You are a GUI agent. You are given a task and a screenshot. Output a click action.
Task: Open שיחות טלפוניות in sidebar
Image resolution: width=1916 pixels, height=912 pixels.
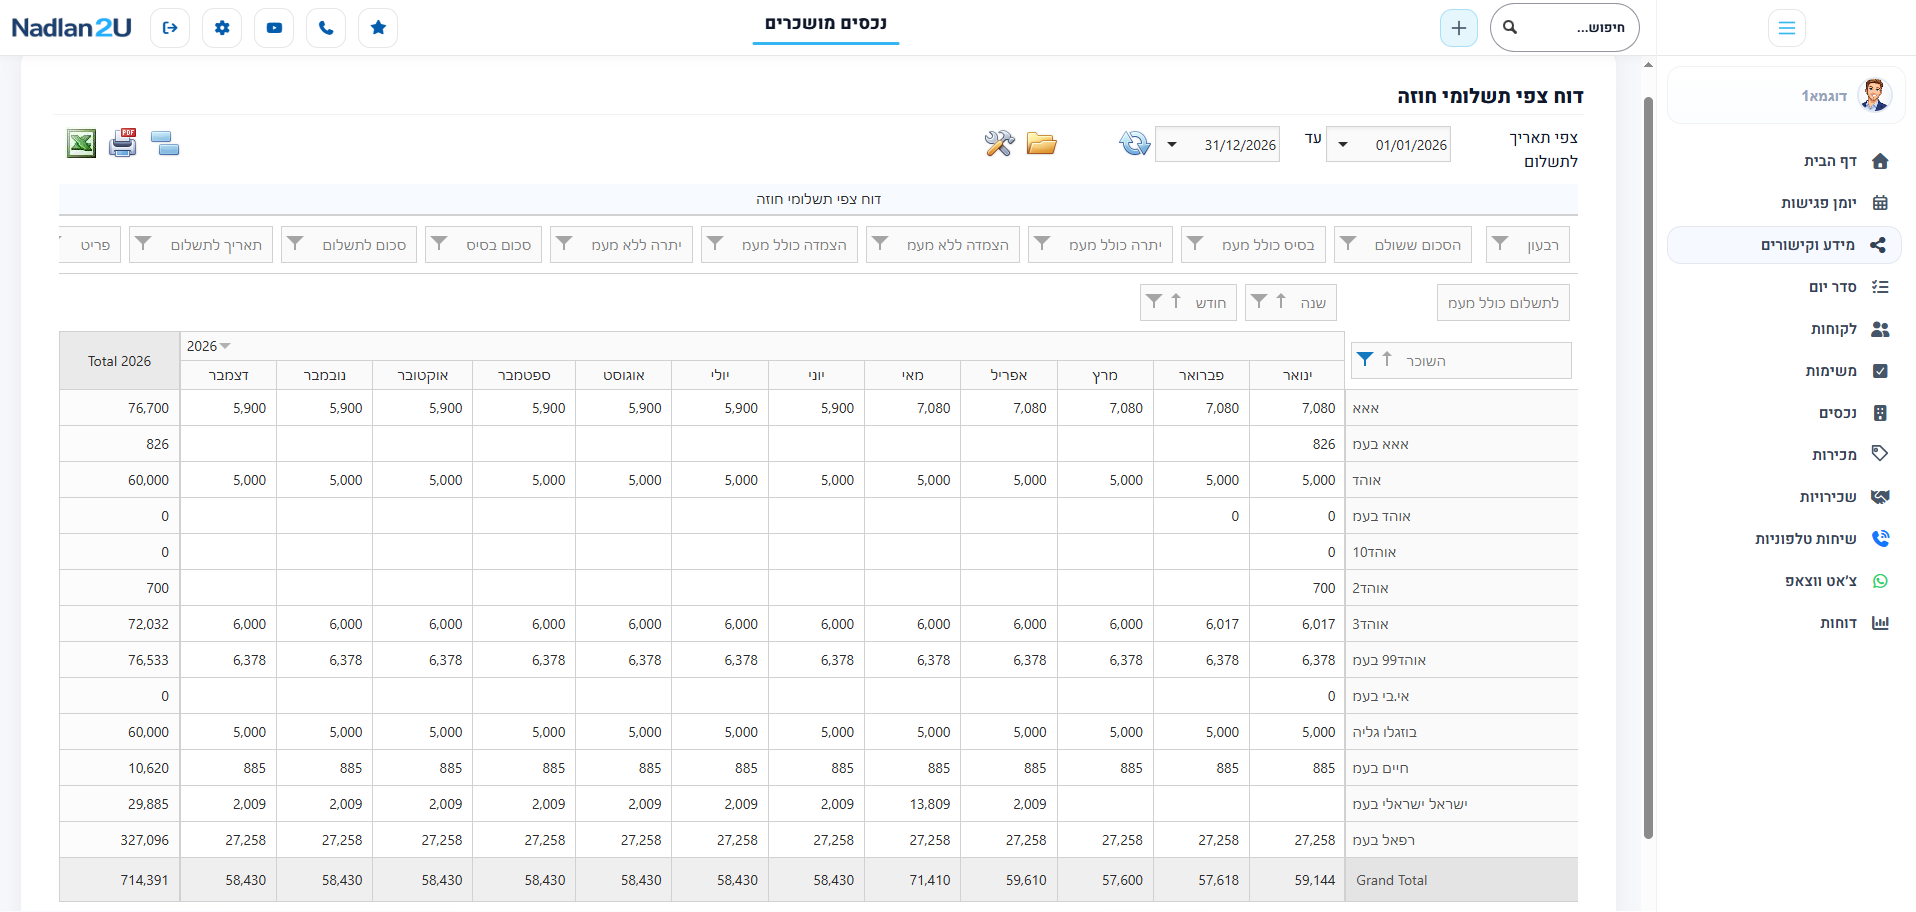click(1785, 539)
